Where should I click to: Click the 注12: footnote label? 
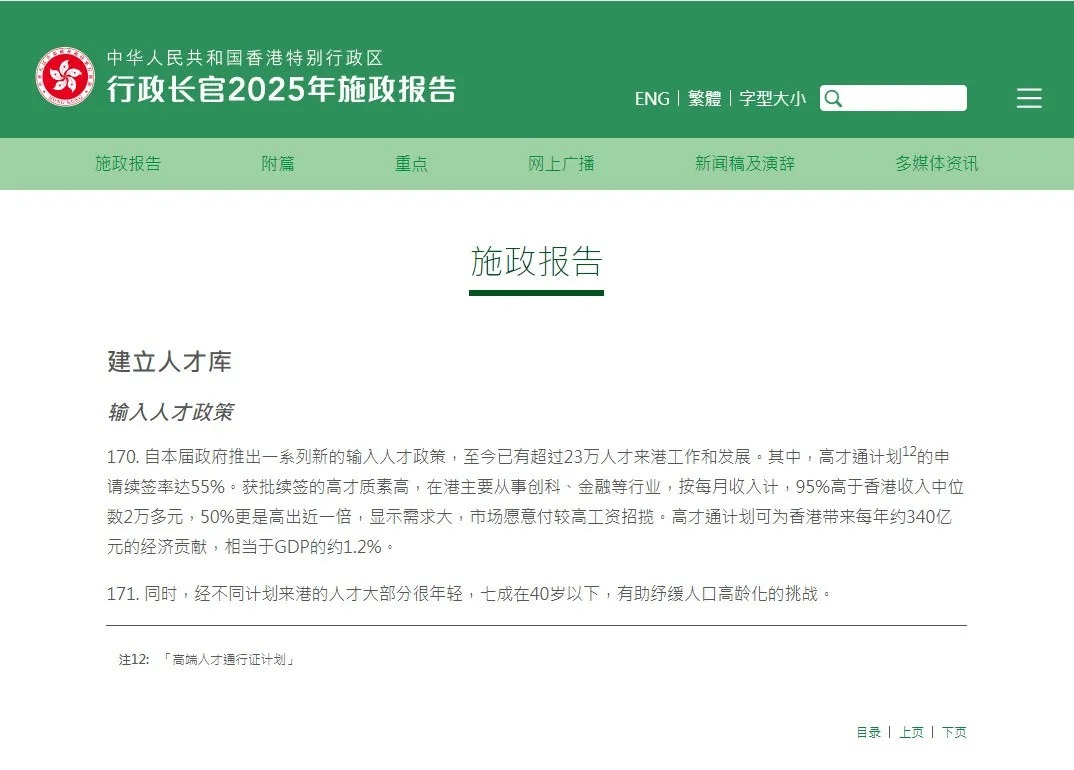click(x=134, y=660)
